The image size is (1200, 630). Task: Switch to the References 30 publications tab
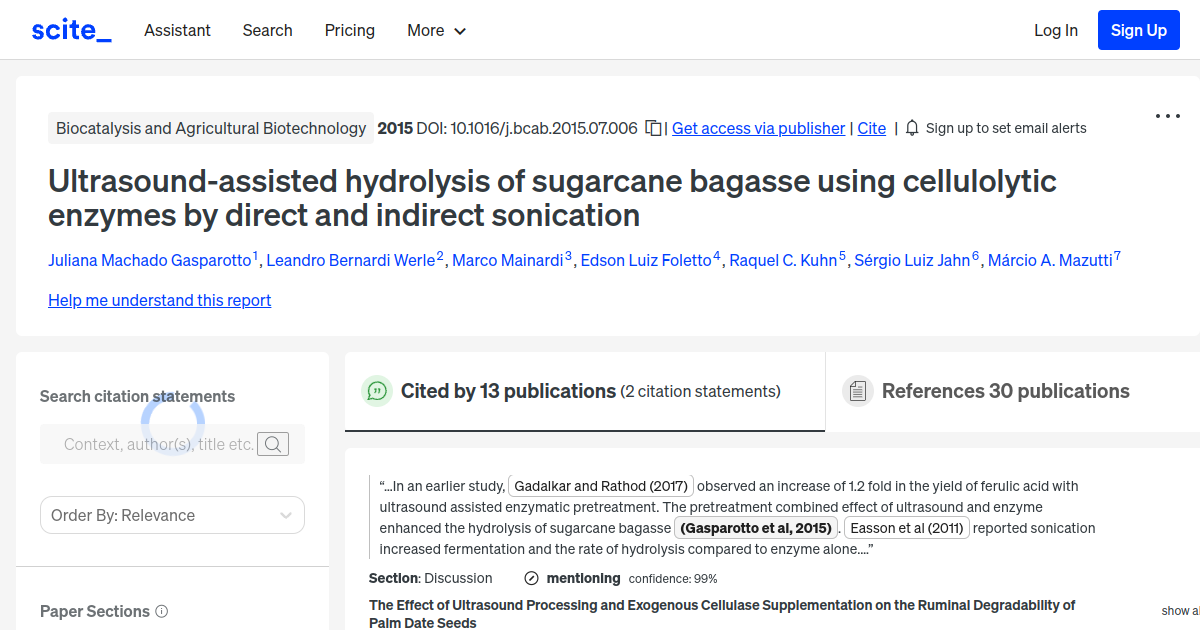pos(1005,391)
